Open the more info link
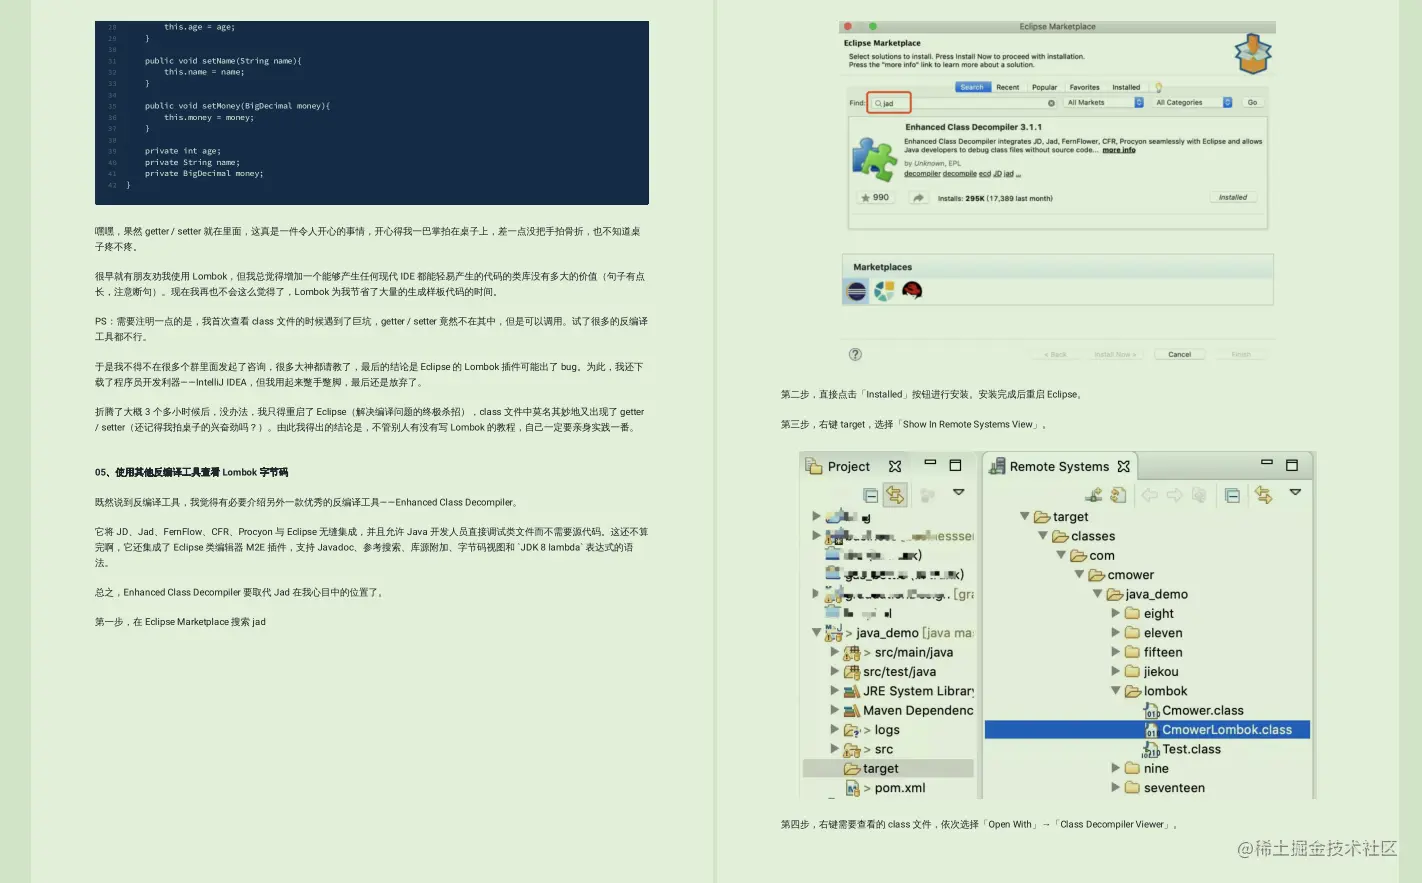The image size is (1422, 883). (1119, 150)
